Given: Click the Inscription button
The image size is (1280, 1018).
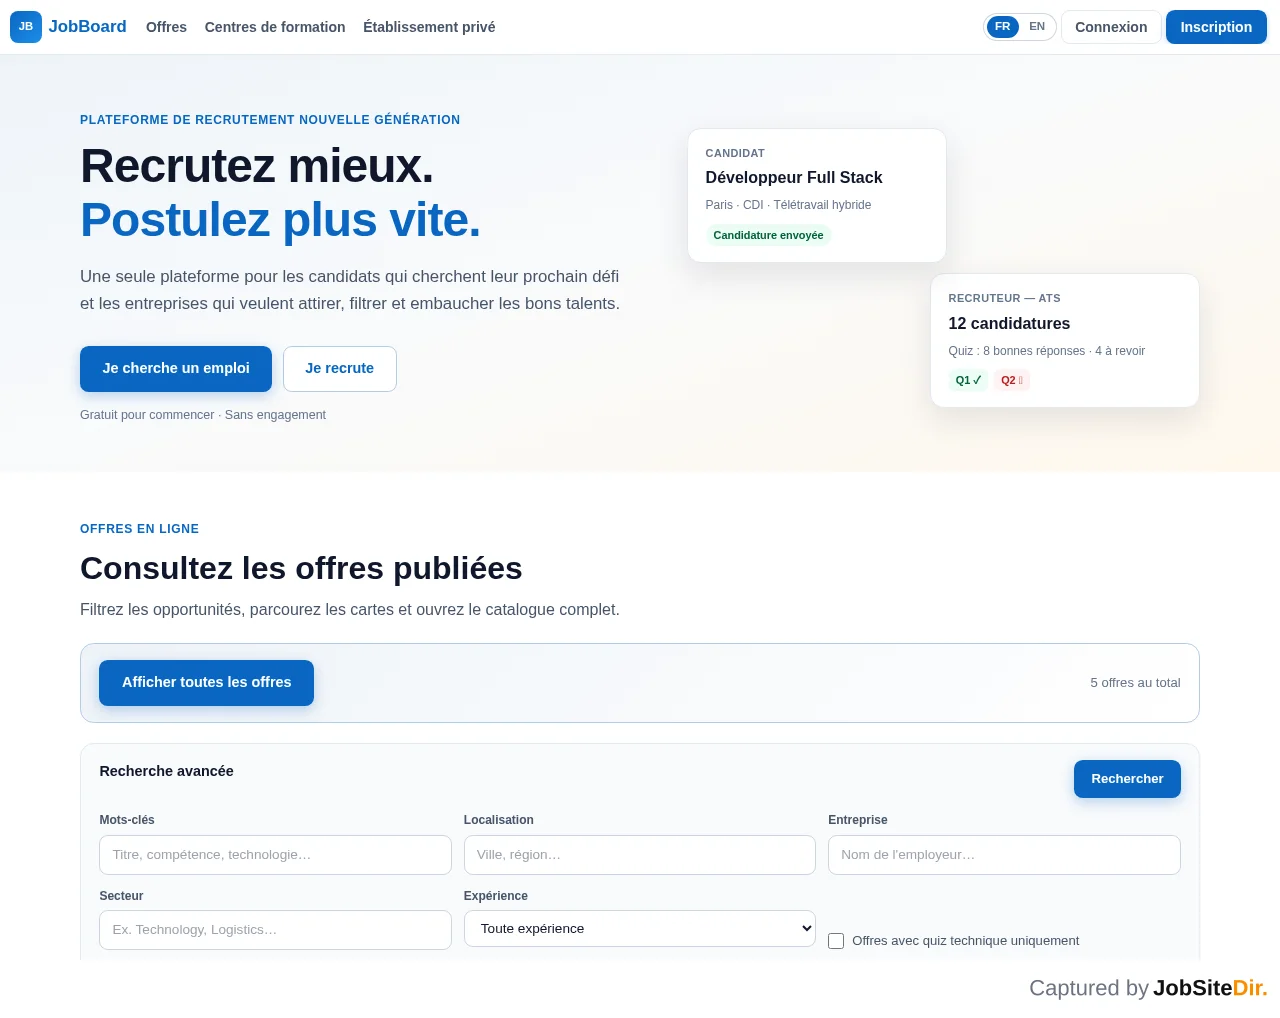Looking at the screenshot, I should [1216, 27].
